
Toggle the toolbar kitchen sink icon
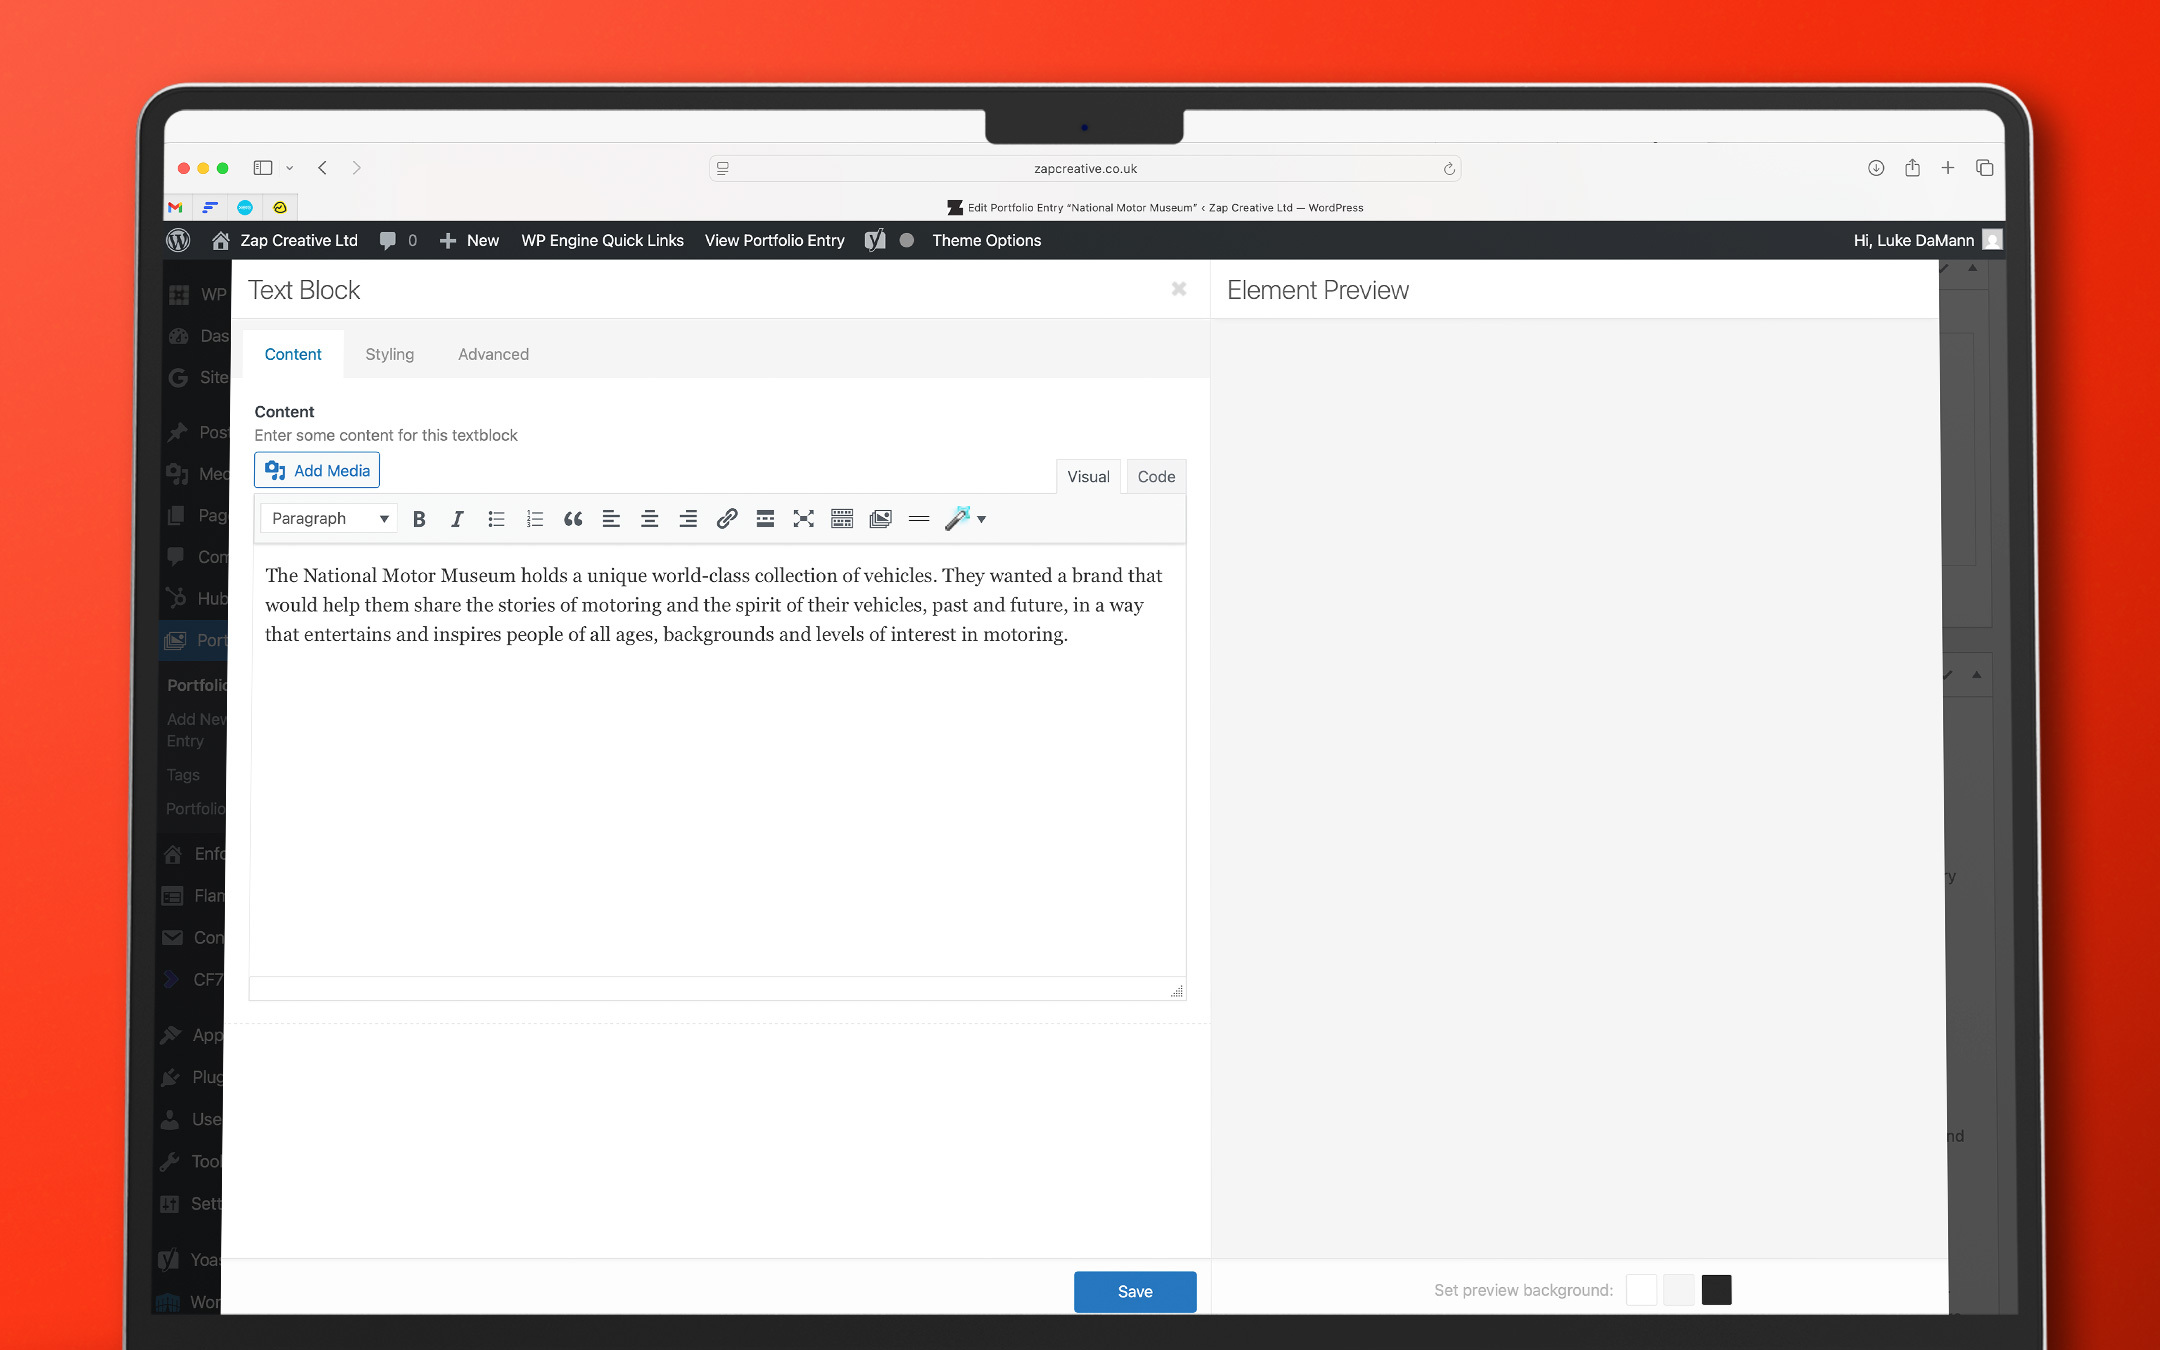pyautogui.click(x=842, y=519)
